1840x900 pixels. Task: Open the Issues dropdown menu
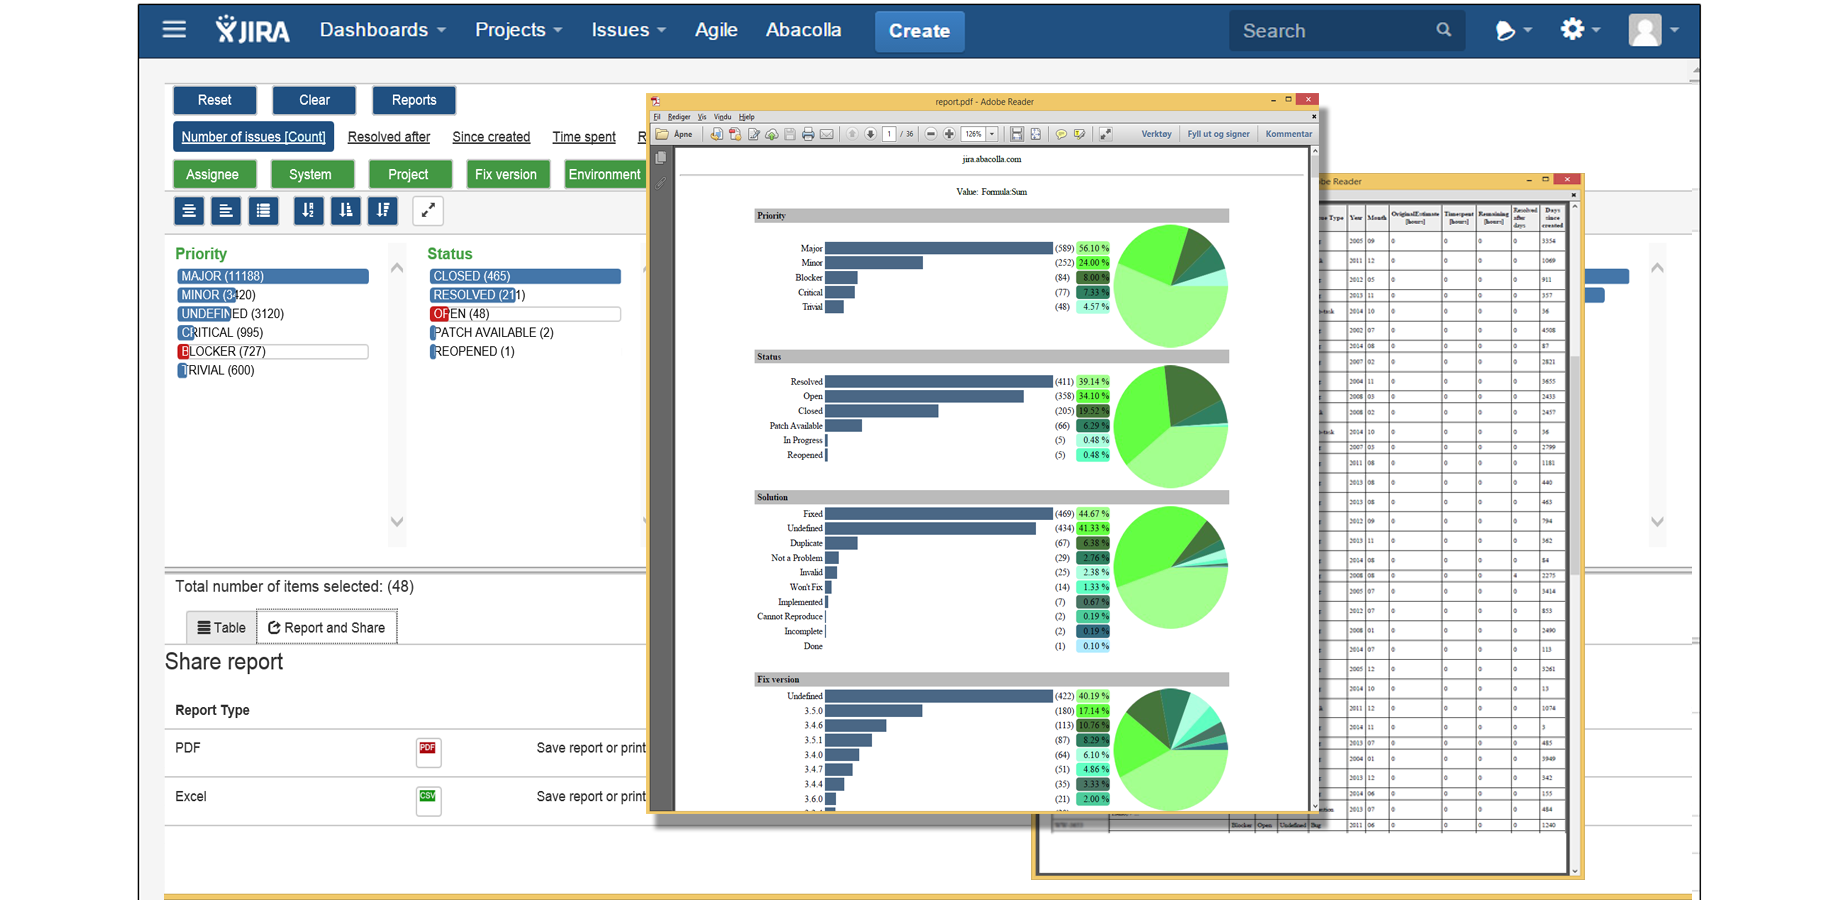(628, 30)
